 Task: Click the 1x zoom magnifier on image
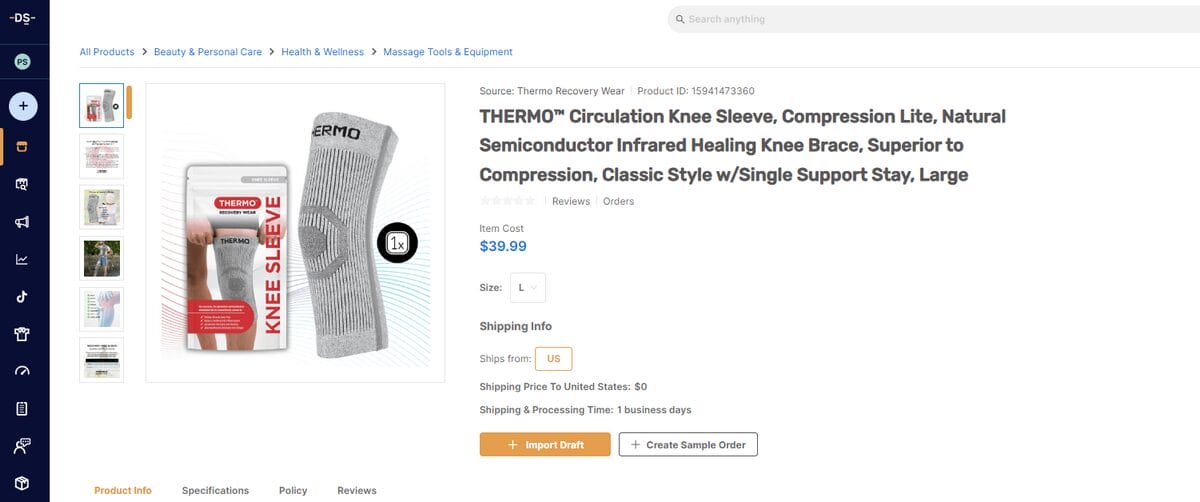click(397, 243)
